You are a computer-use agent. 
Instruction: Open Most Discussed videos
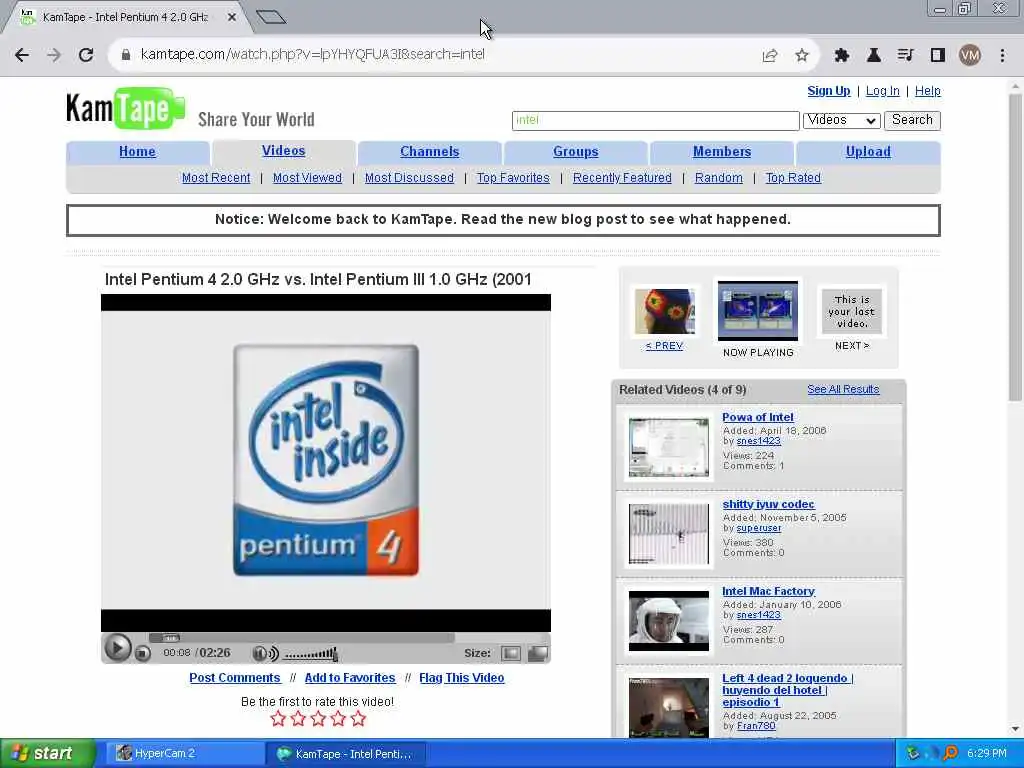[409, 178]
